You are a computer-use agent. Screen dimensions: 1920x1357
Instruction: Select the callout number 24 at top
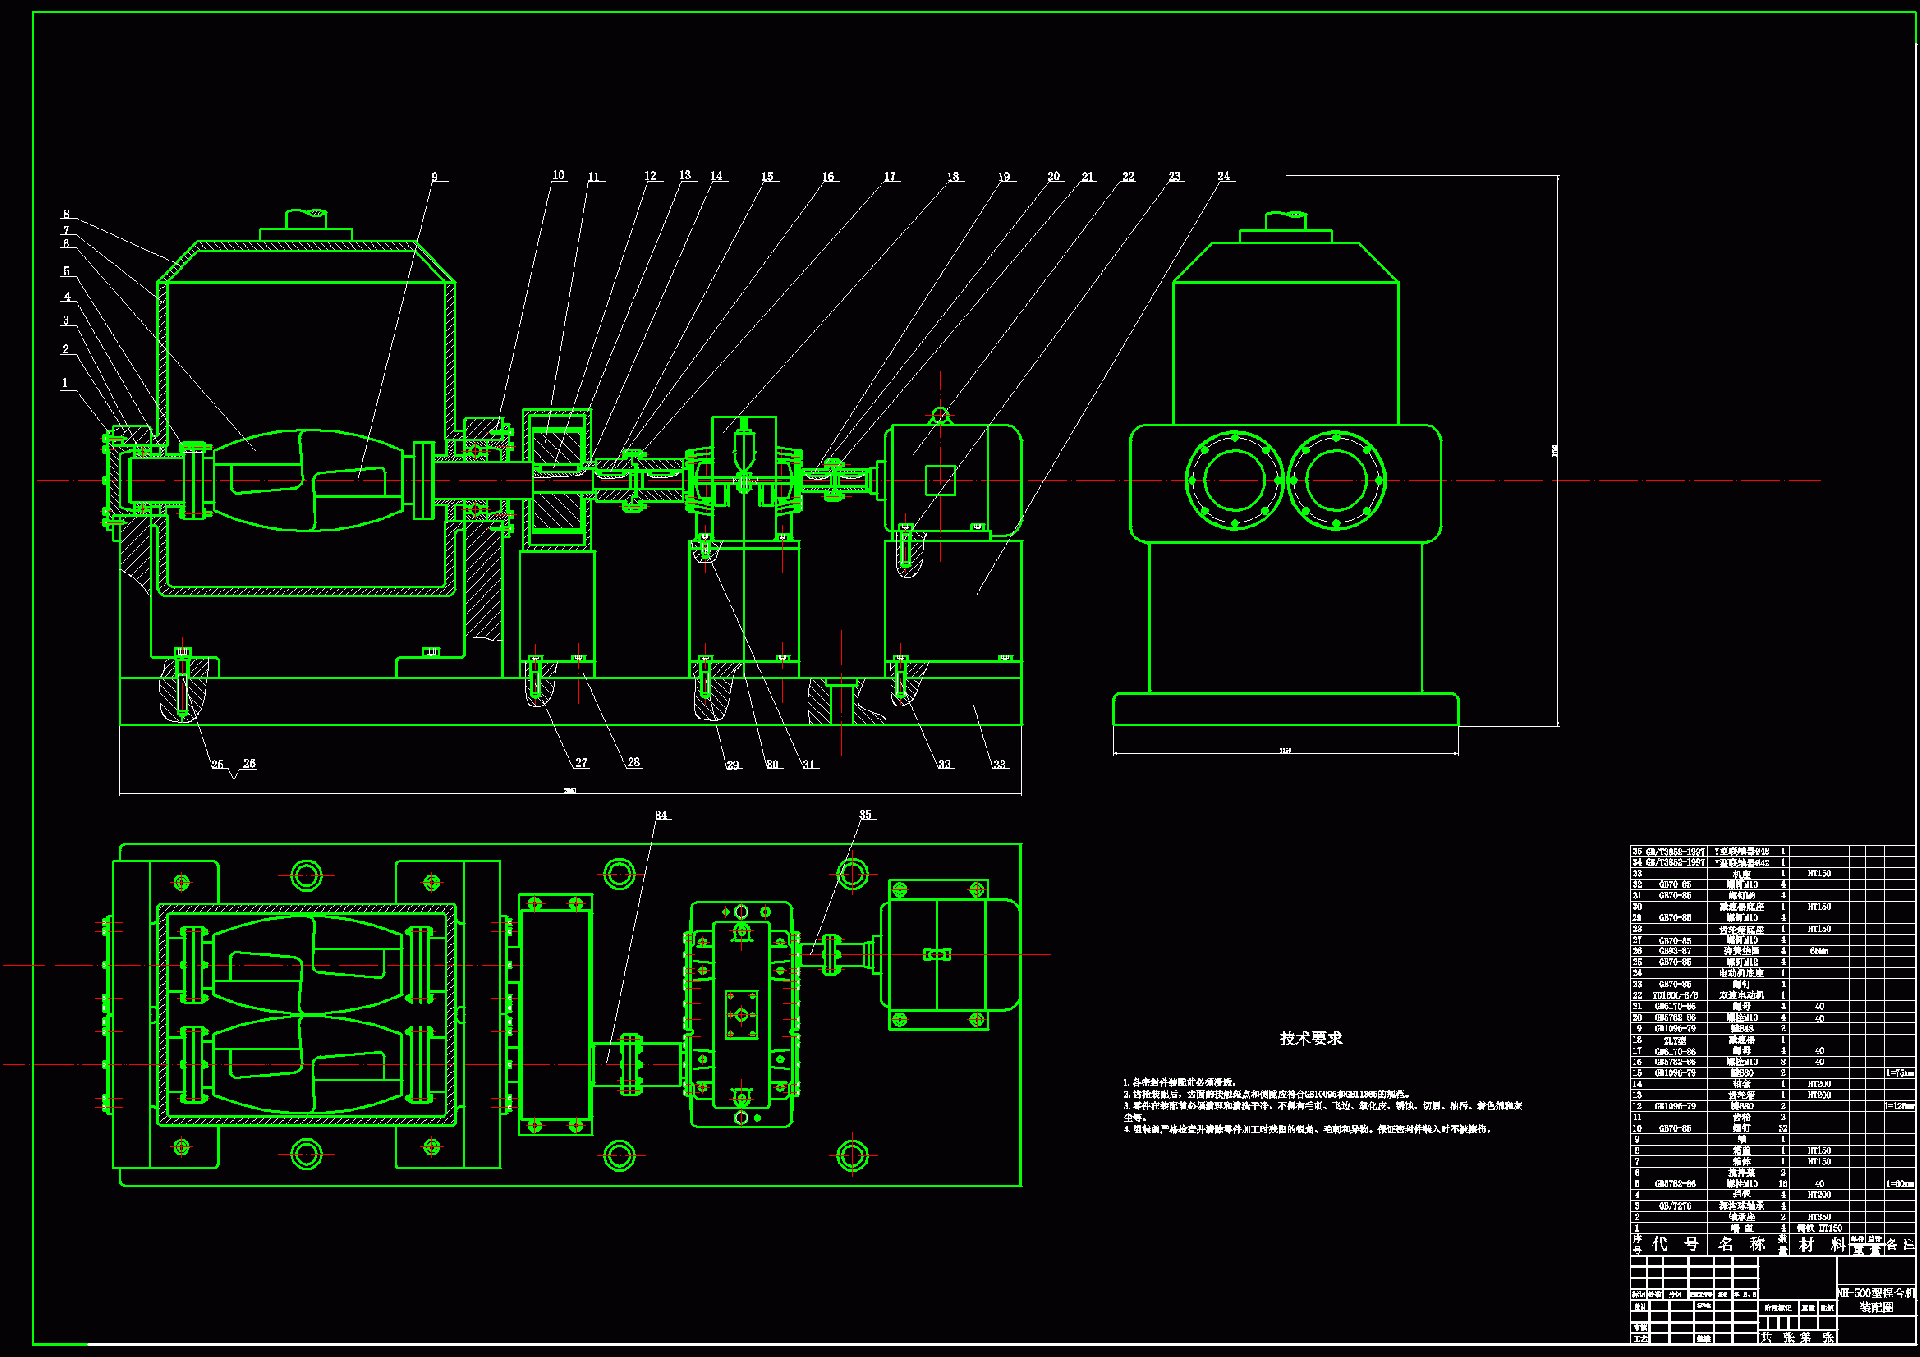coord(1224,176)
